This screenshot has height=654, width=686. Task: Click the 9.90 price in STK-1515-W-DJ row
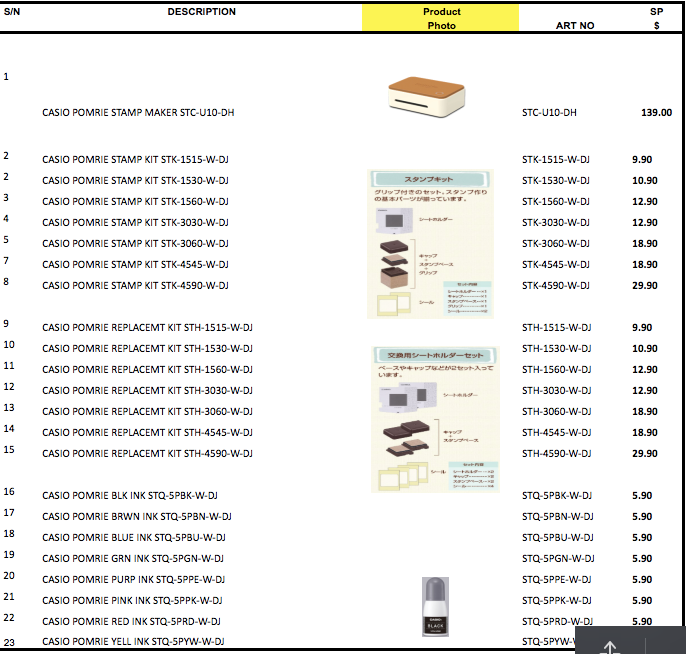pyautogui.click(x=642, y=159)
